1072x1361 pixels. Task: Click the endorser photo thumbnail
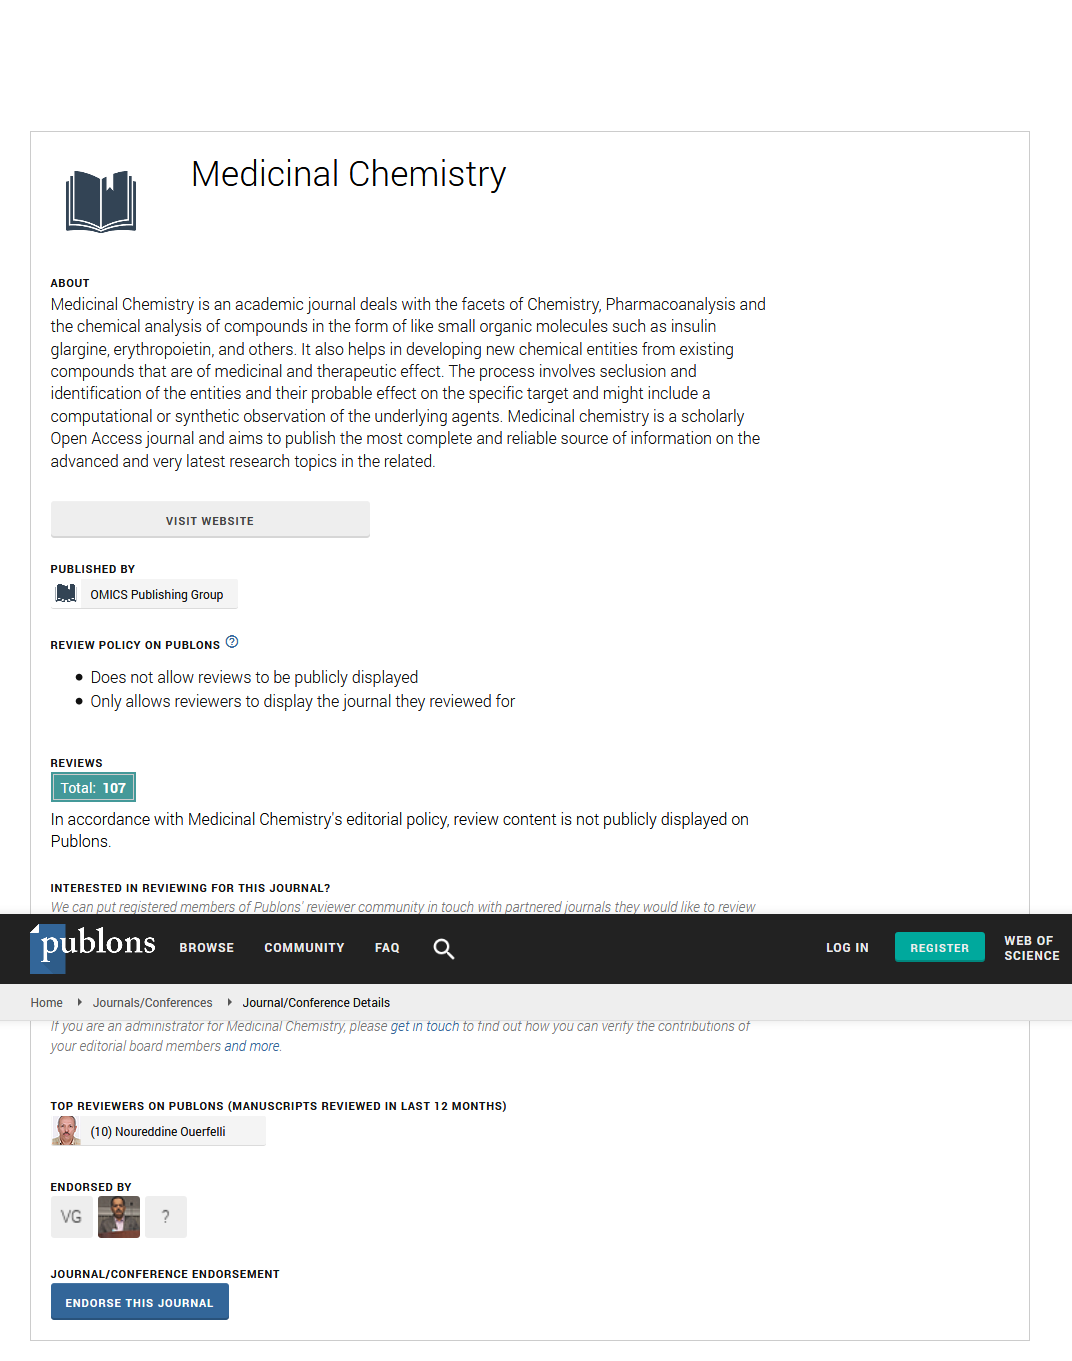pos(119,1217)
